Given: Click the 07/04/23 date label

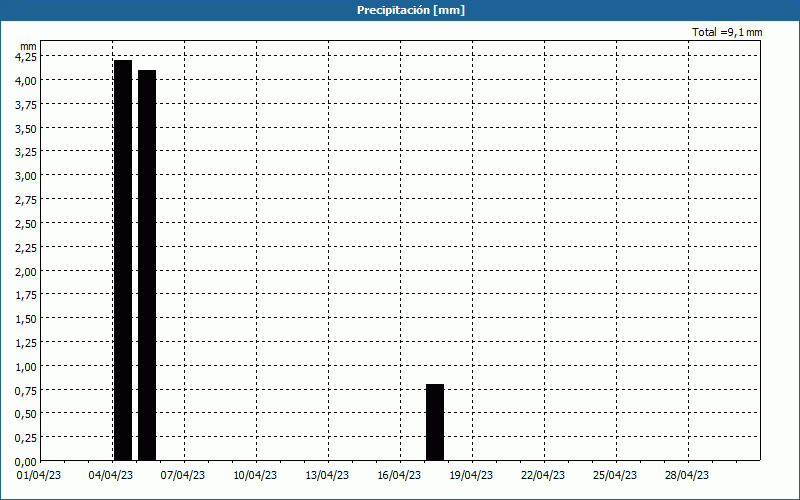Looking at the screenshot, I should click(183, 475).
